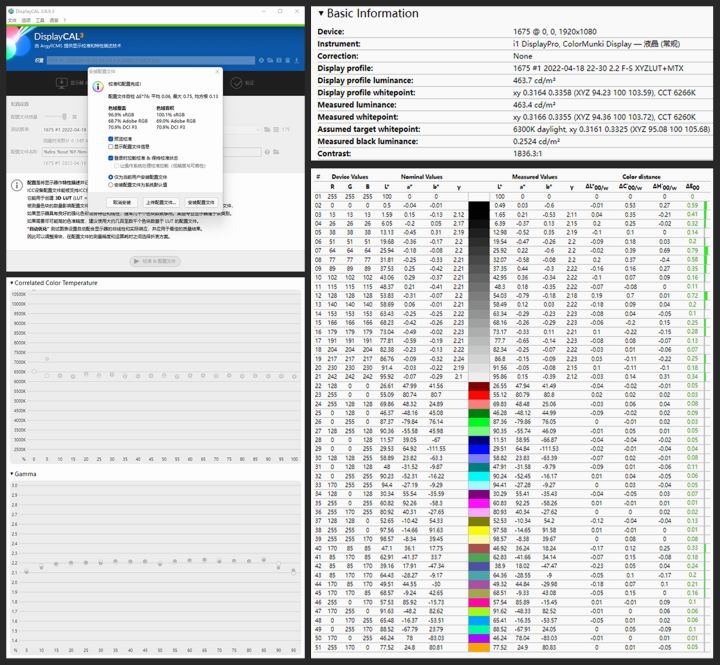Image resolution: width=720 pixels, height=665 pixels.
Task: Collapse the Basic Information section
Action: point(321,13)
